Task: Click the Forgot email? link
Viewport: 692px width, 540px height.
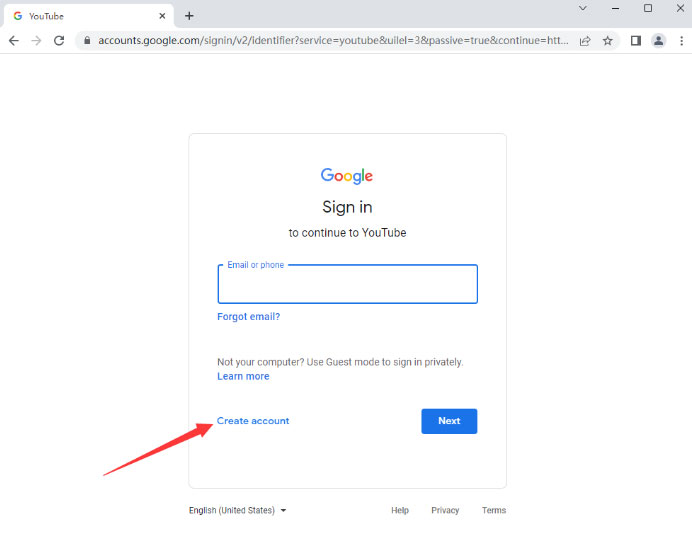Action: point(248,317)
